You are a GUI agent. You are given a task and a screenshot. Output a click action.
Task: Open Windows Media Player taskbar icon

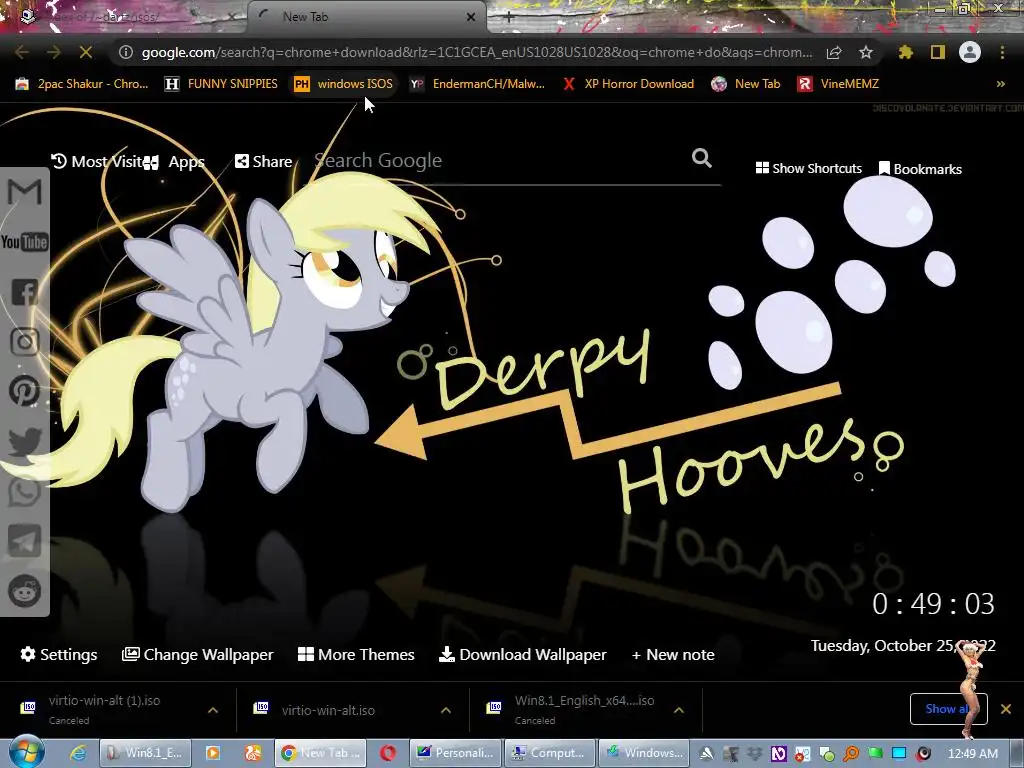tap(212, 753)
